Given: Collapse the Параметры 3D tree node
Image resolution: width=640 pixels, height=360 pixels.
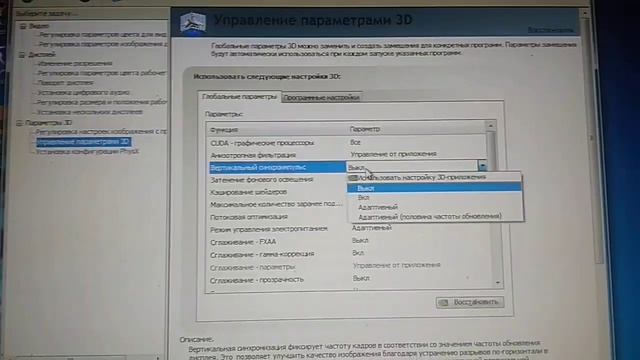Looking at the screenshot, I should click(19, 122).
